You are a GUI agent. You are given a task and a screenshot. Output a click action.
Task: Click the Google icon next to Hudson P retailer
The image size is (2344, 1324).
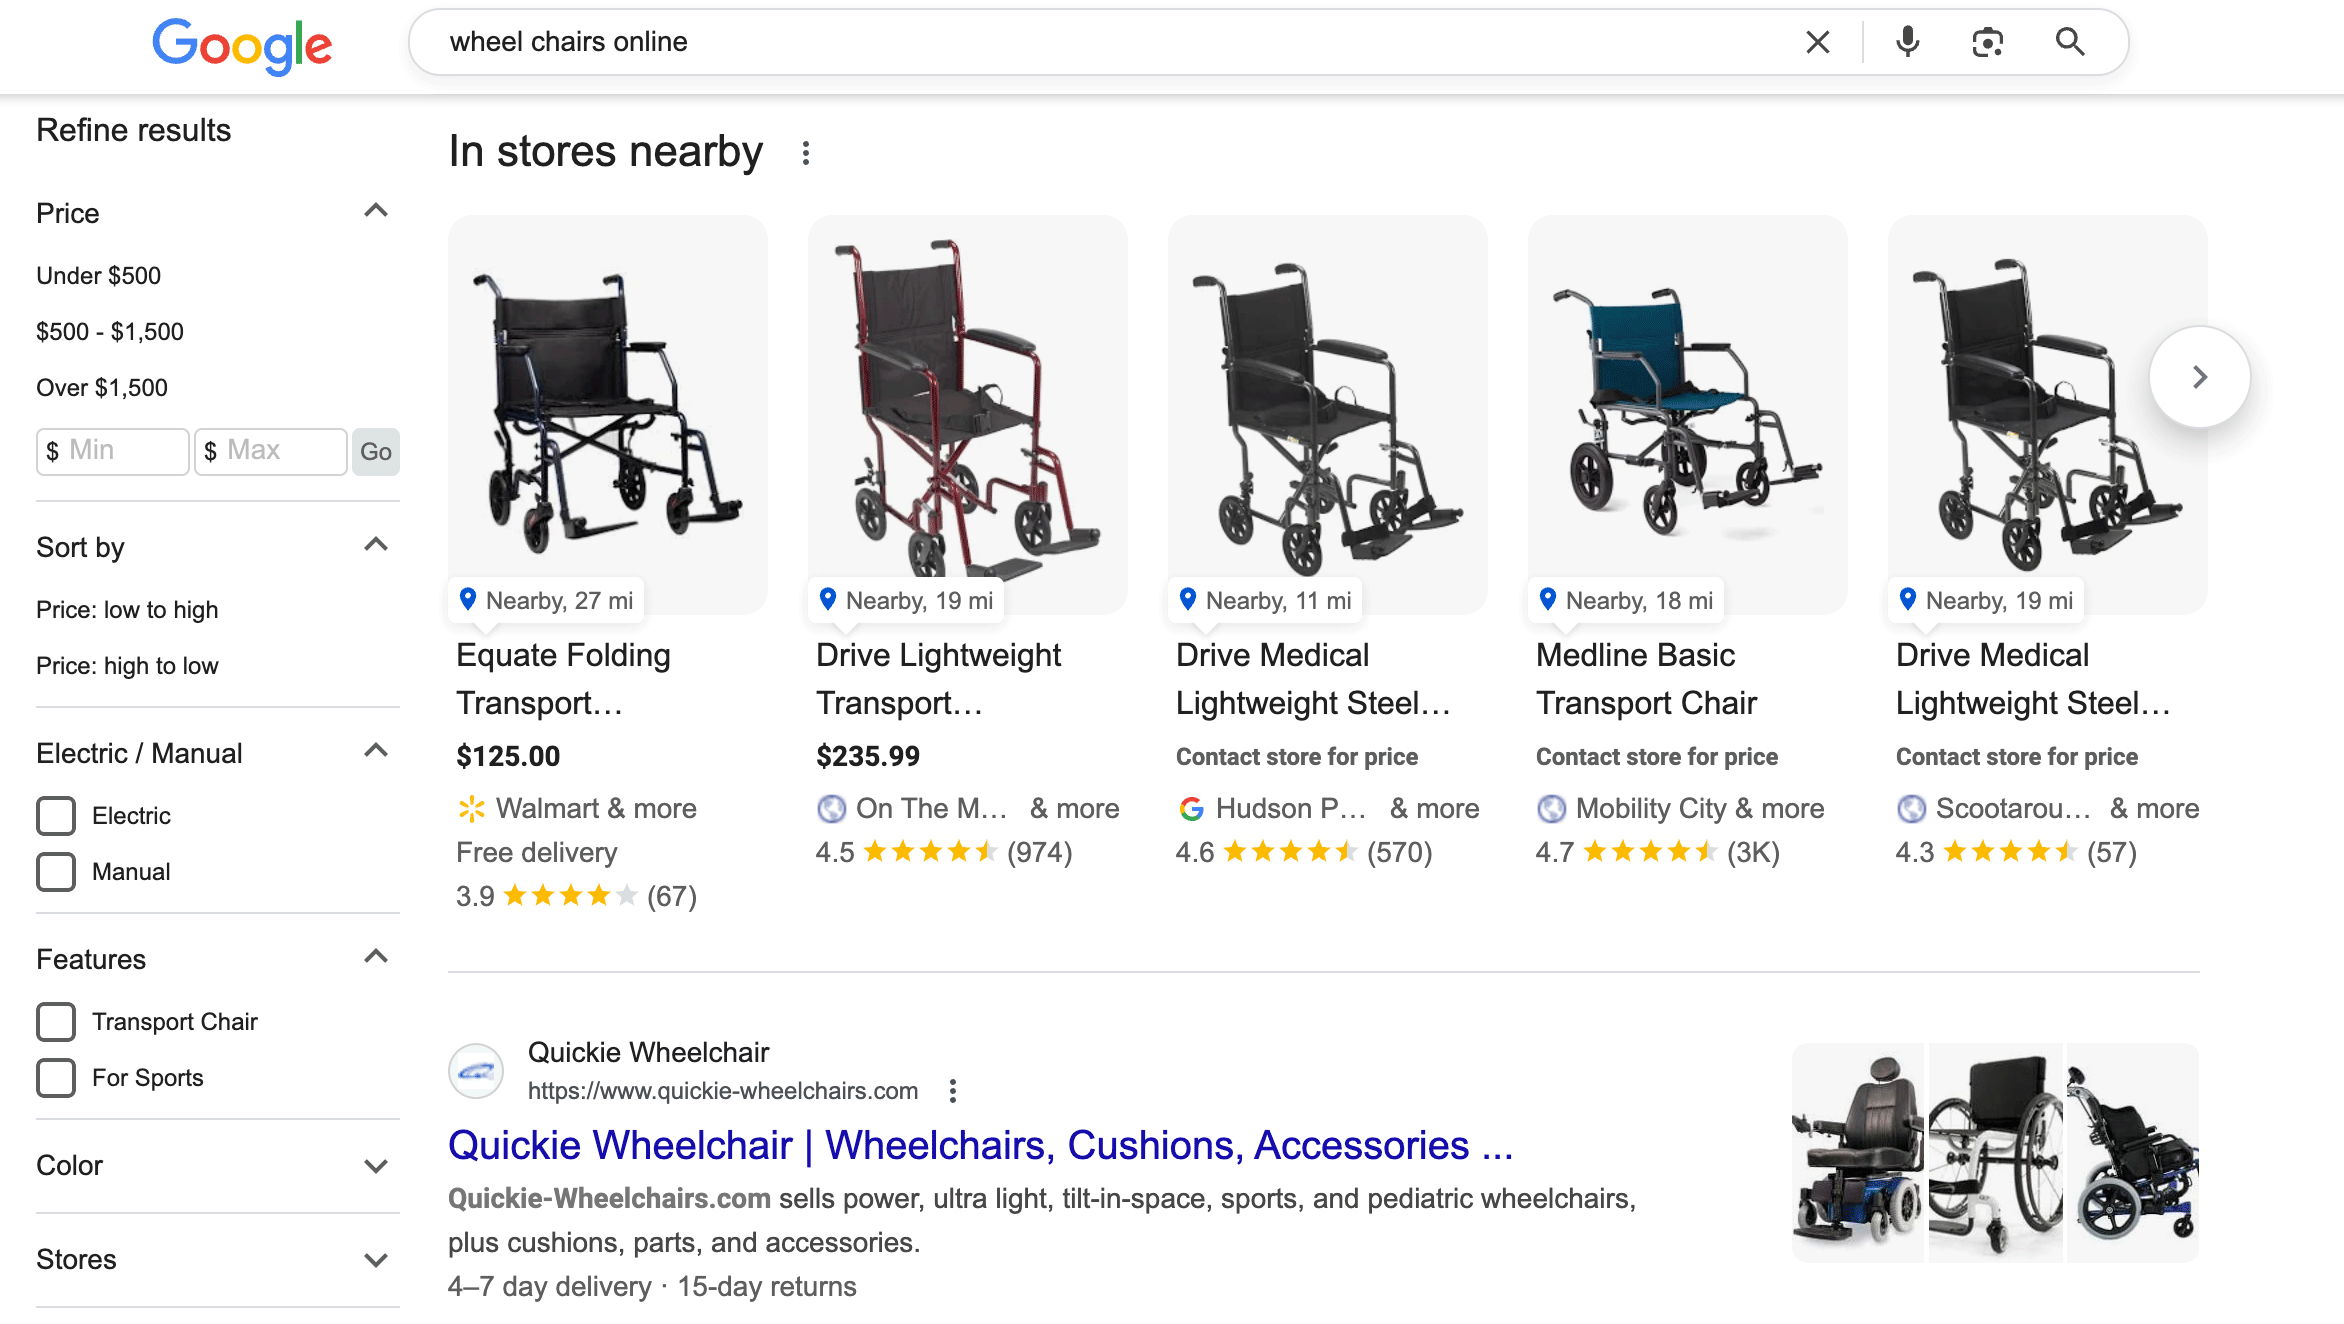point(1192,808)
